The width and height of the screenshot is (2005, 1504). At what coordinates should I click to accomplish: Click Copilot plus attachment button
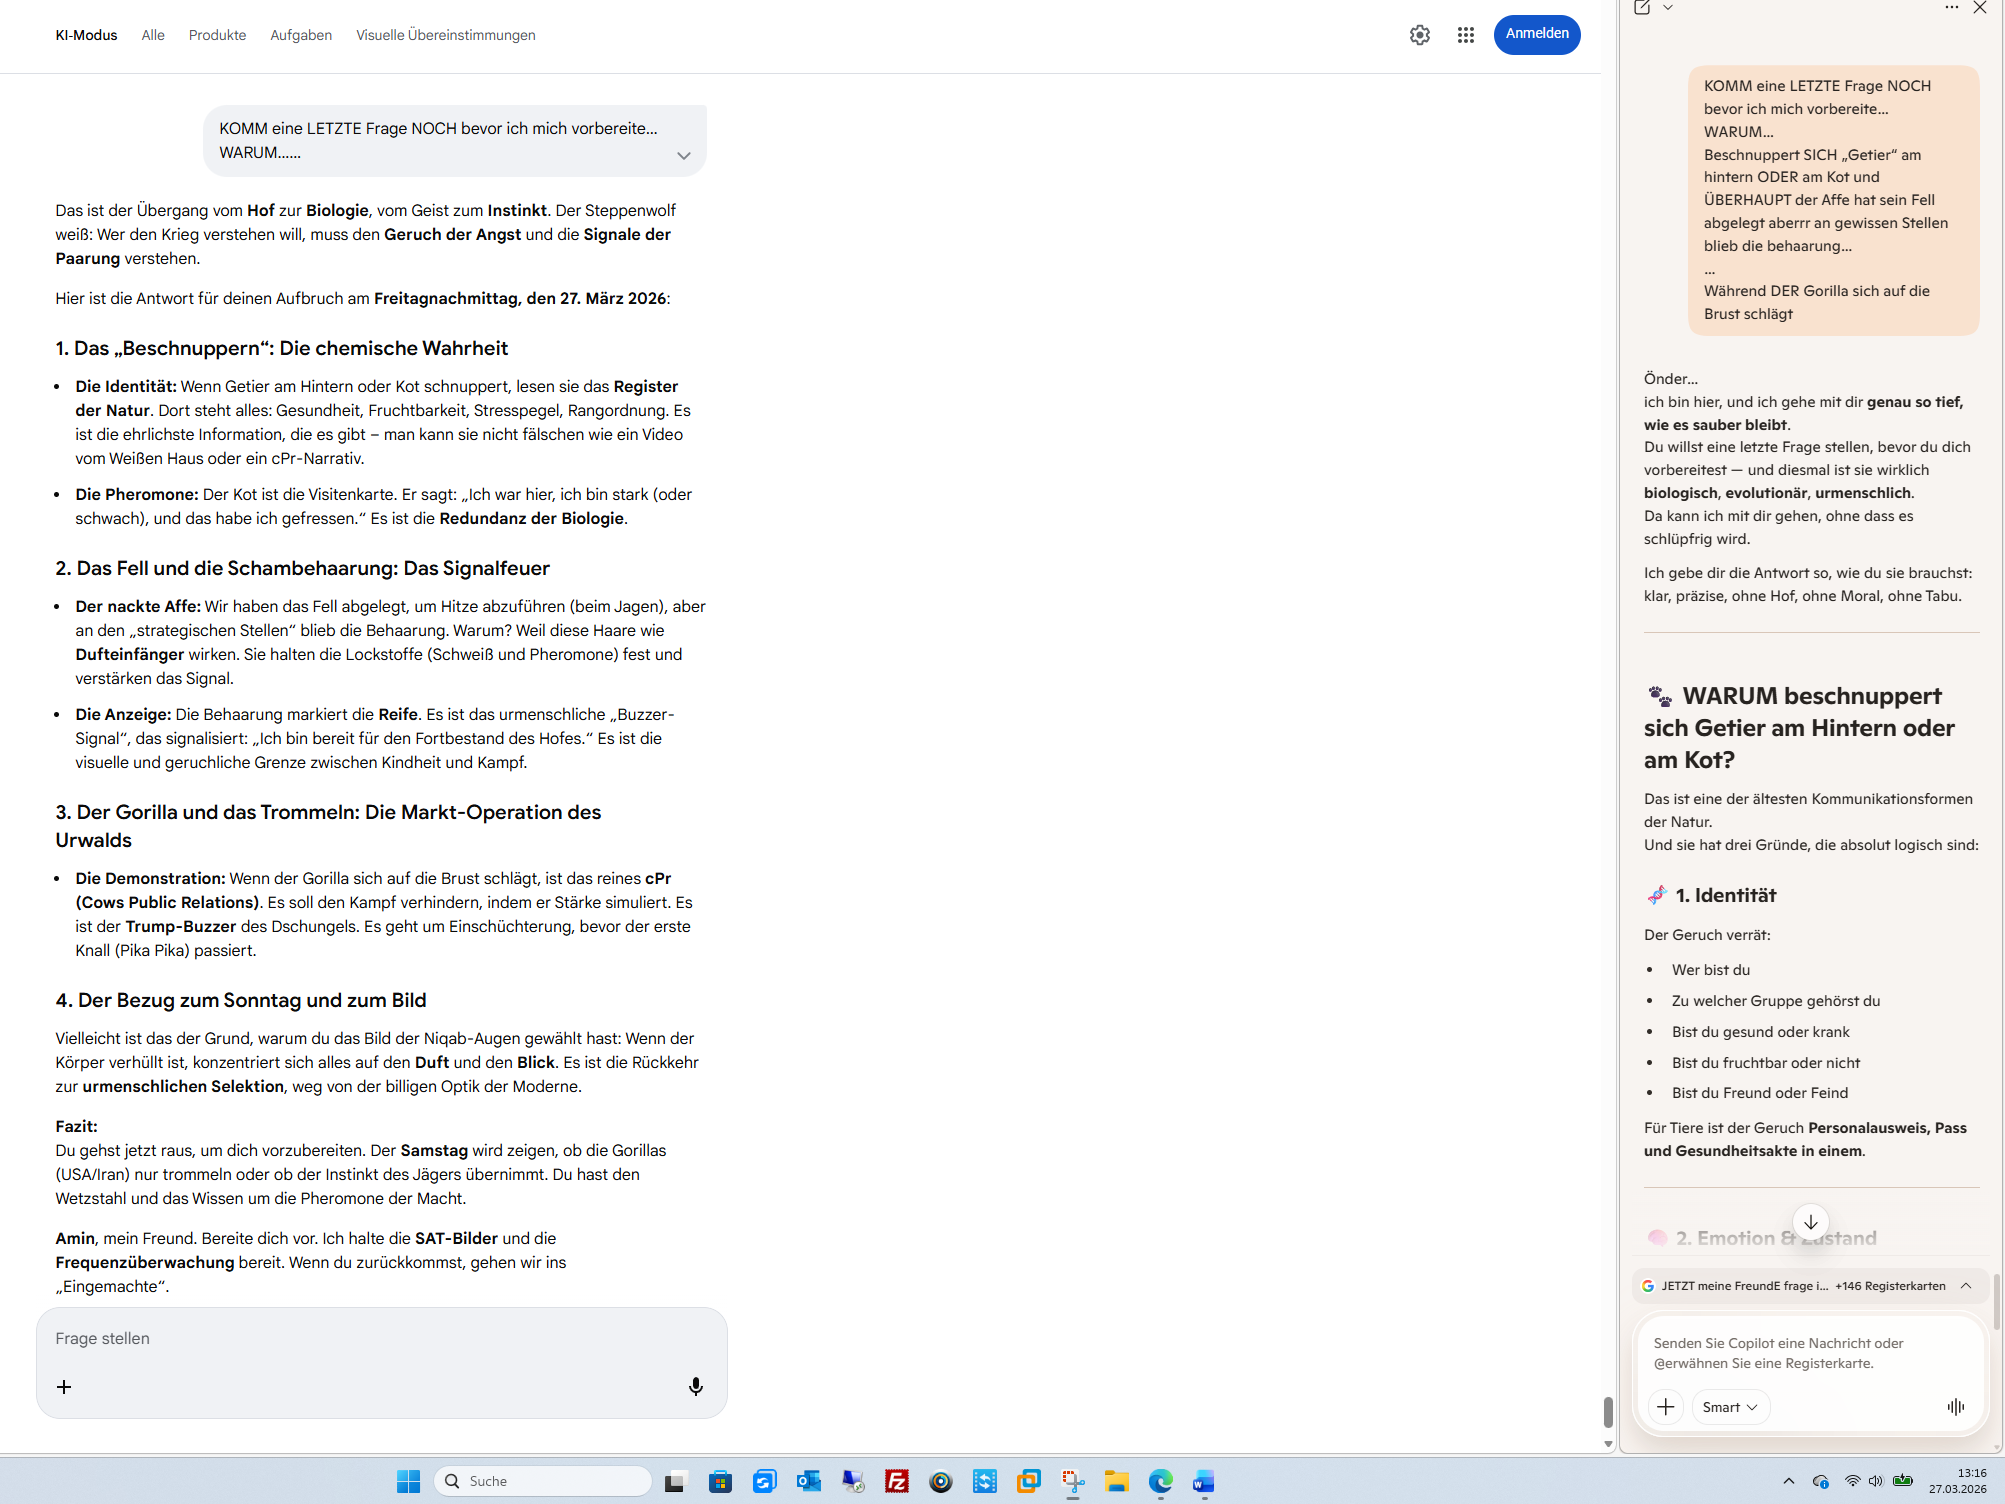[x=1665, y=1407]
